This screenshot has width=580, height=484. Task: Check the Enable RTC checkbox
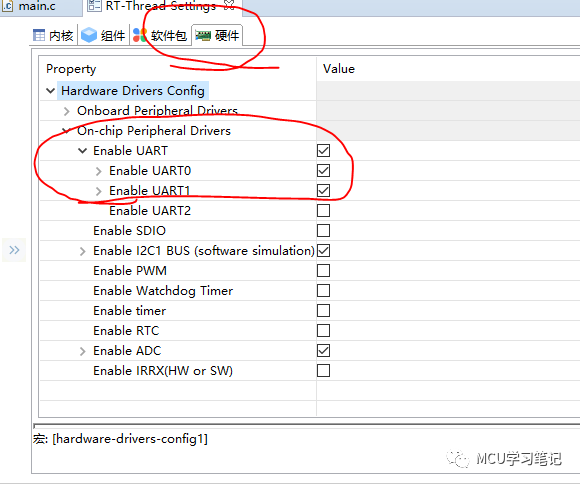tap(323, 330)
